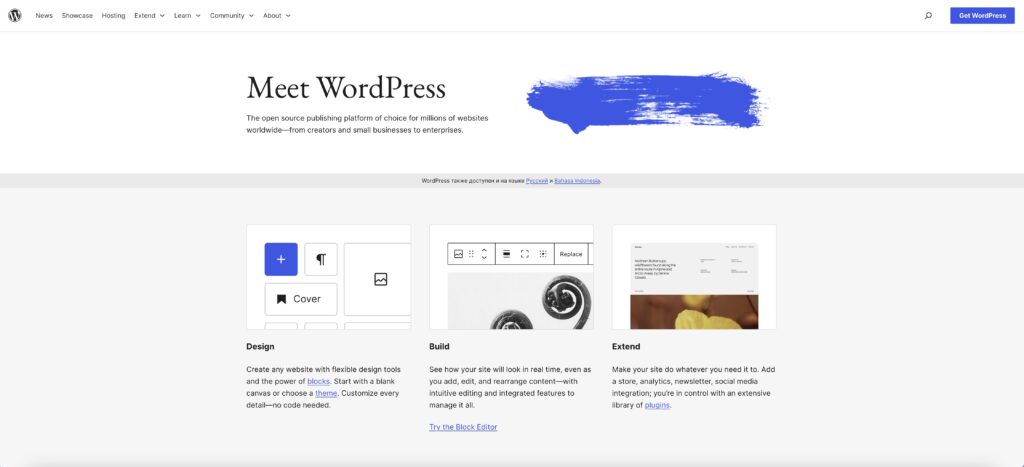Click the content position grid icon
1024x467 pixels.
point(543,254)
